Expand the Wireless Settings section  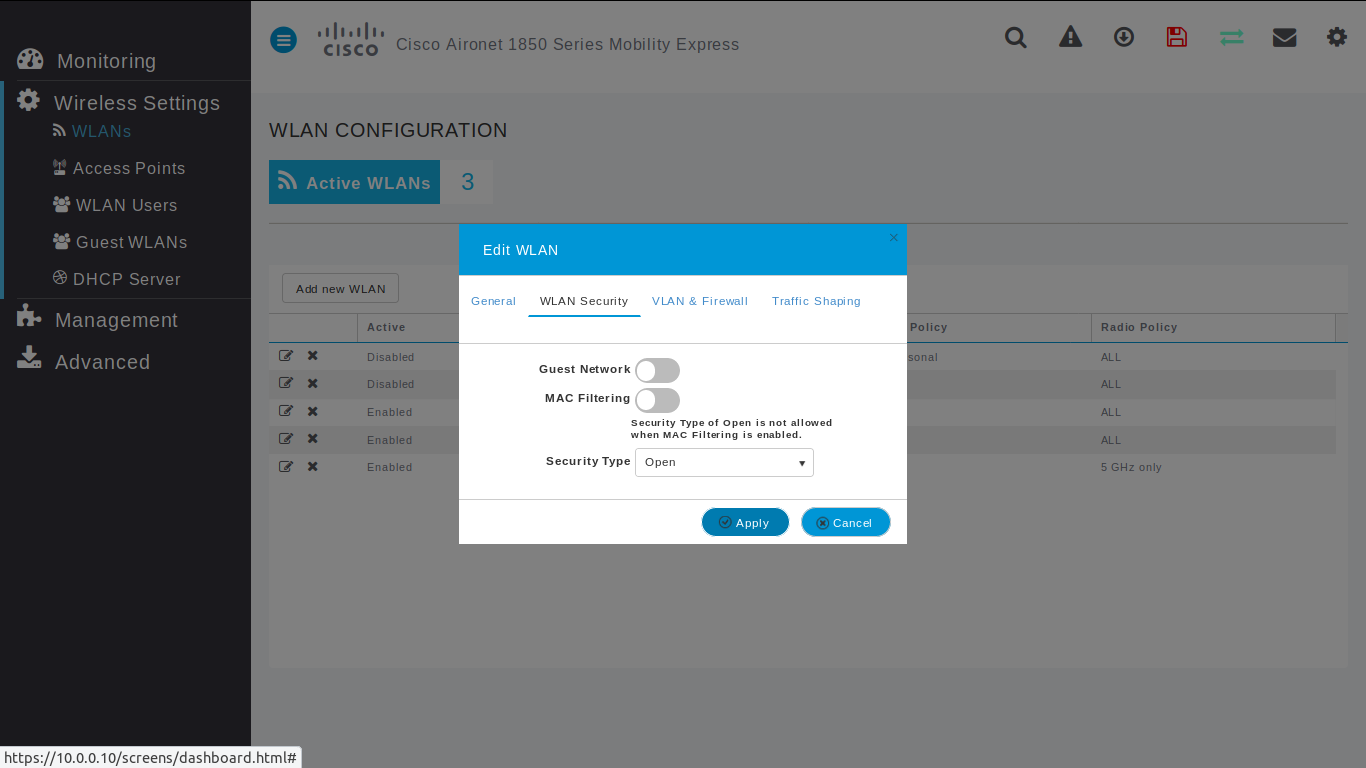136,103
